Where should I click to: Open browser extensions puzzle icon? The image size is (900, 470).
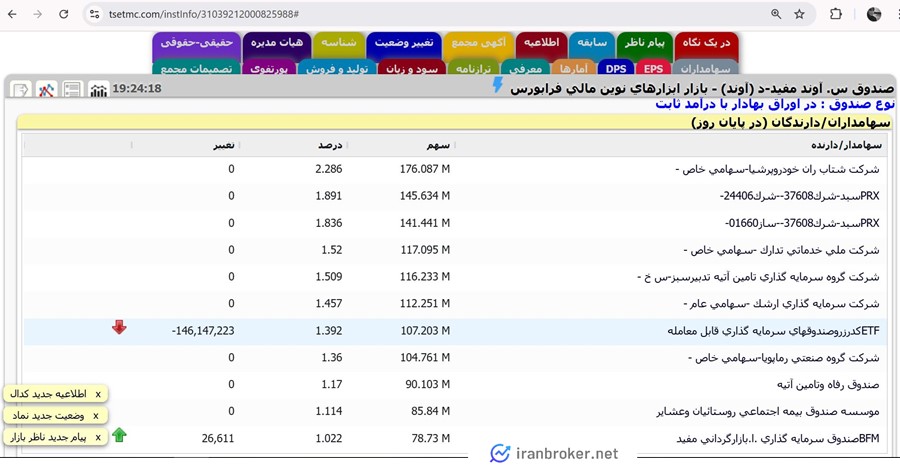pyautogui.click(x=836, y=14)
